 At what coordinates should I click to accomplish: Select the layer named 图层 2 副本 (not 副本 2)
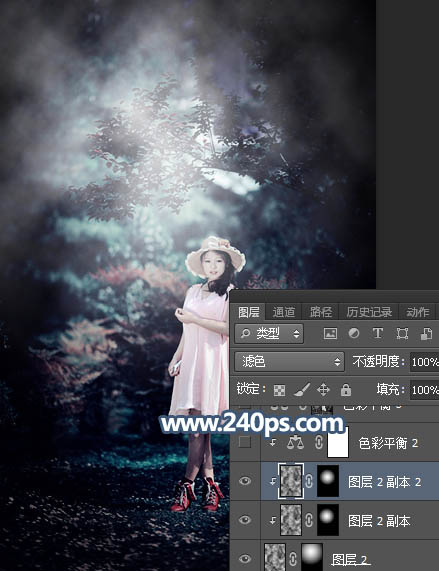[x=379, y=521]
